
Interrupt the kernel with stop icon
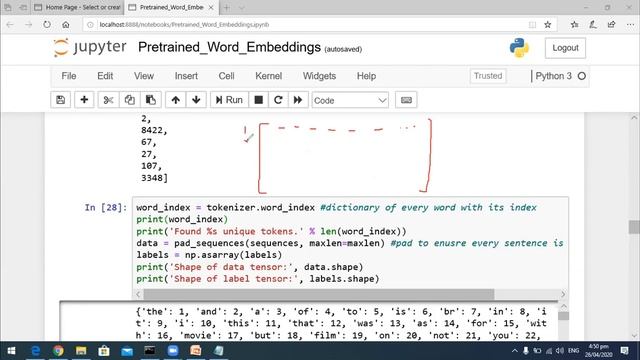258,100
